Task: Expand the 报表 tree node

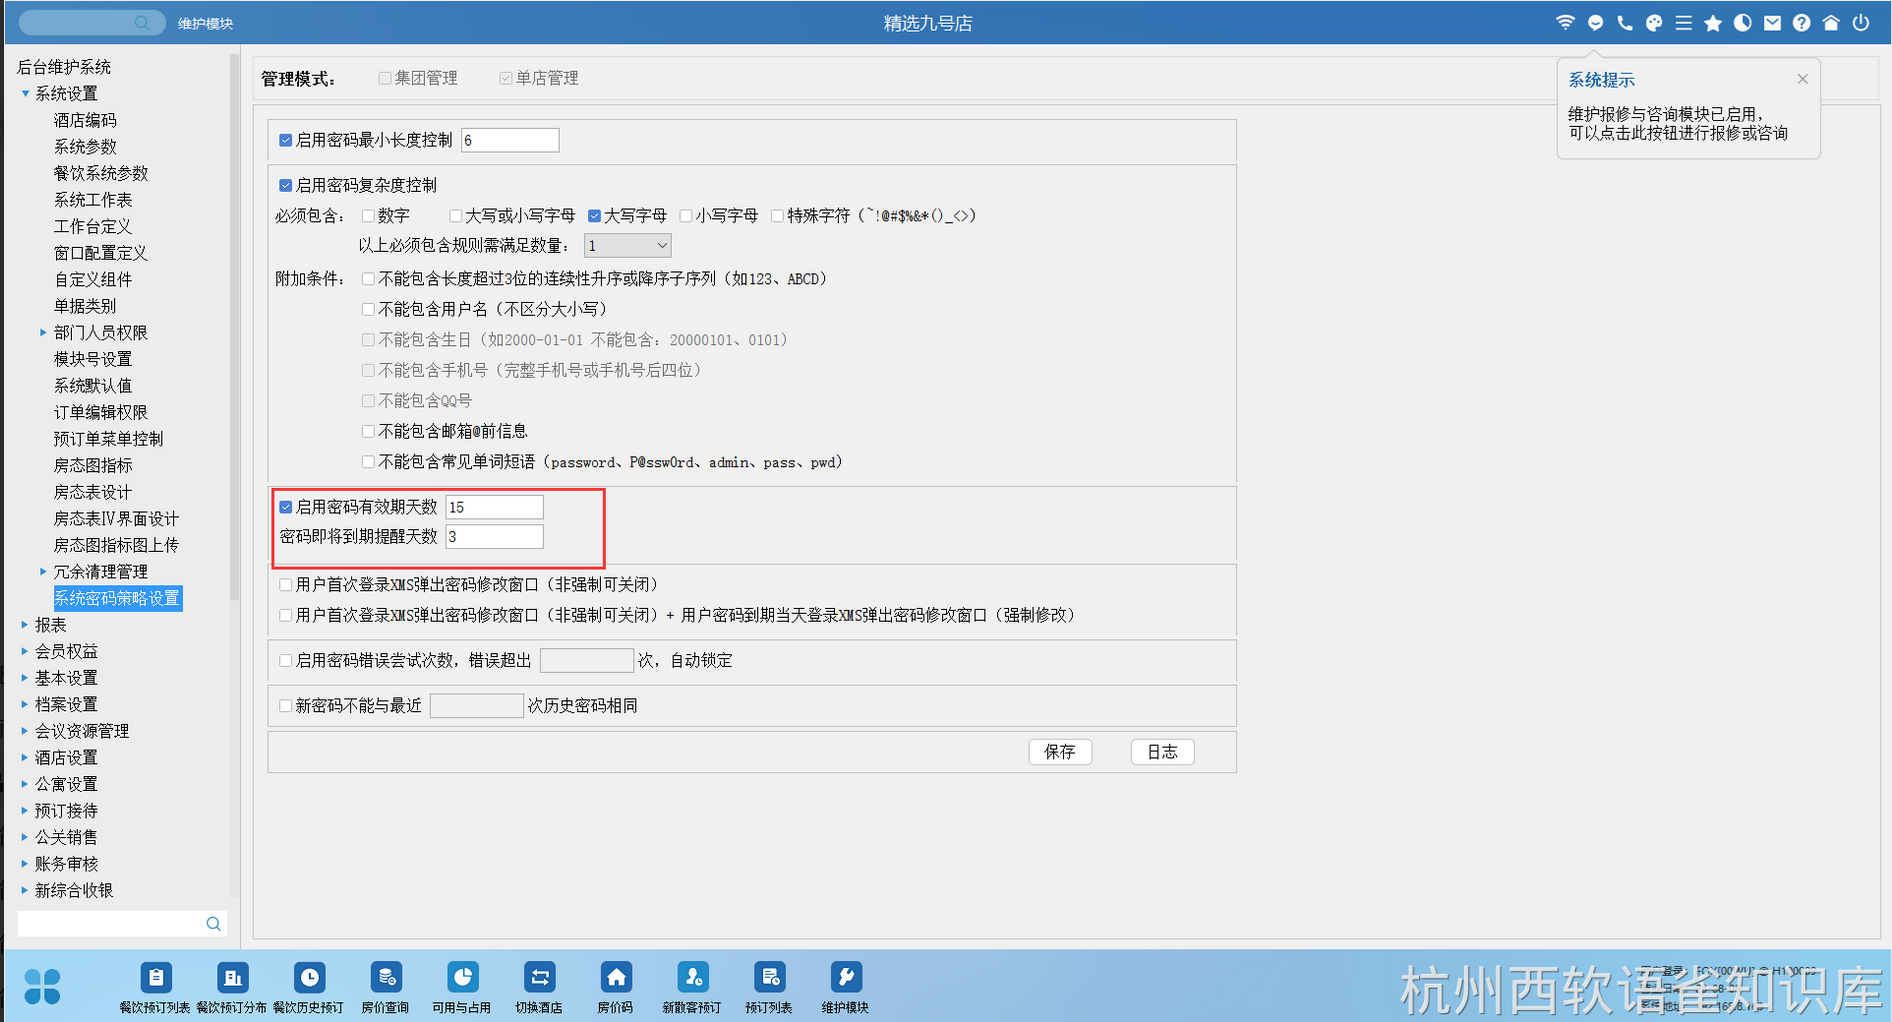Action: [25, 625]
